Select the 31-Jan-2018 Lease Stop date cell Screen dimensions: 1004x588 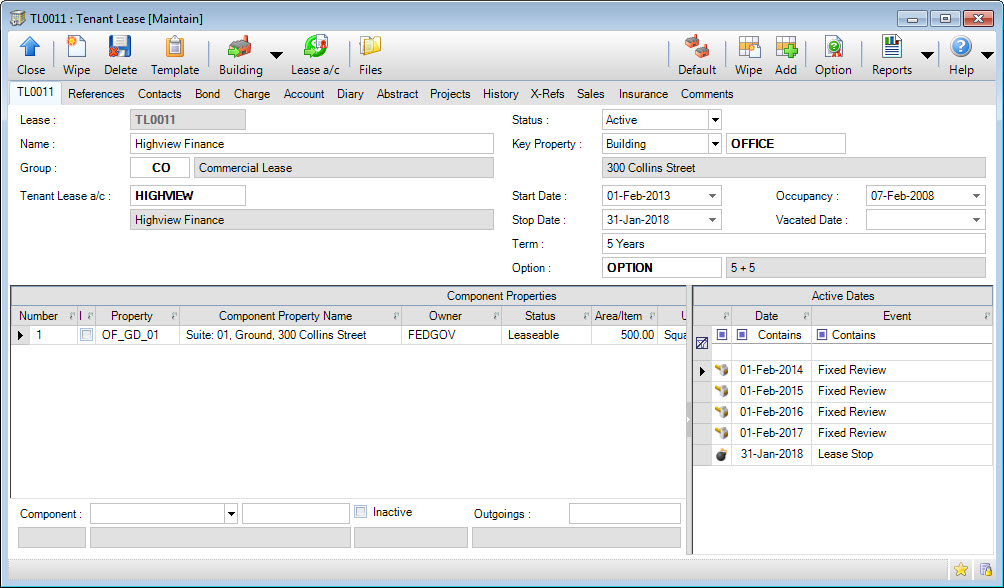(x=772, y=454)
